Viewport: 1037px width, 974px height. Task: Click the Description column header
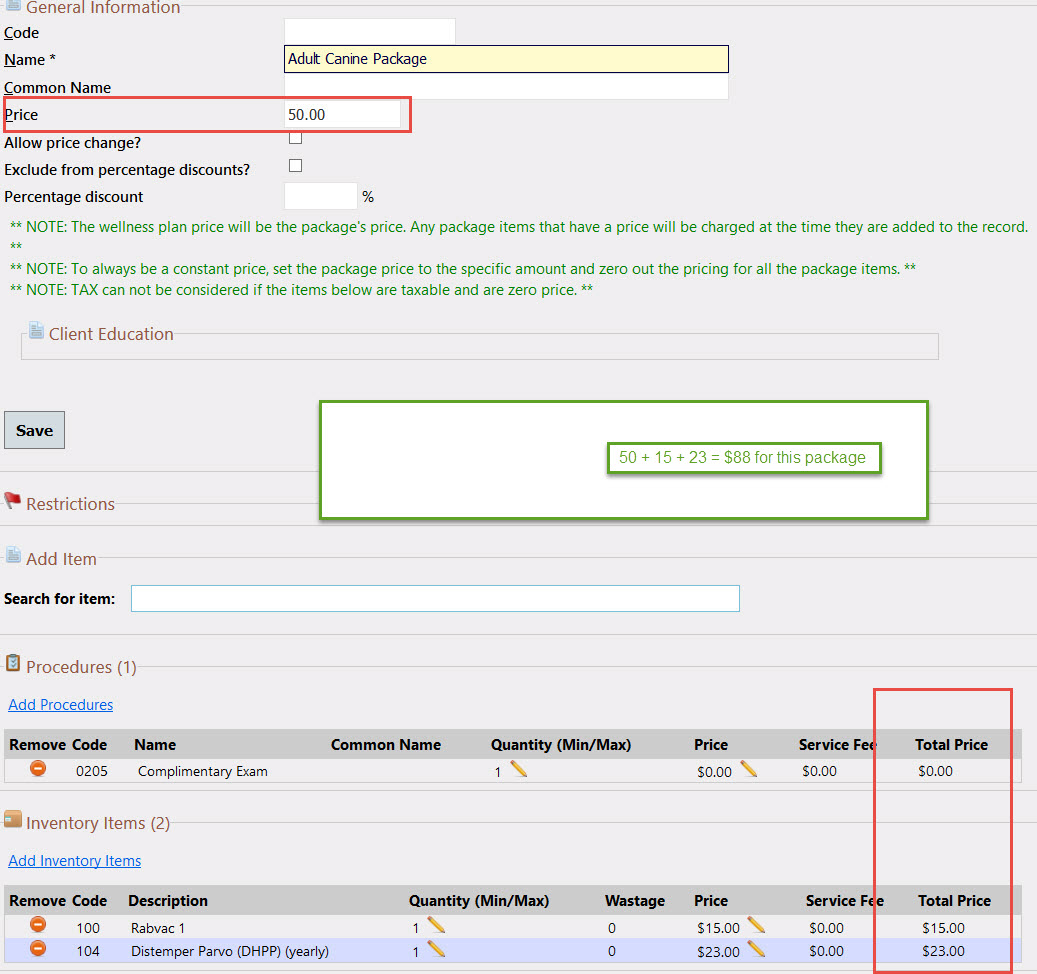[x=168, y=901]
